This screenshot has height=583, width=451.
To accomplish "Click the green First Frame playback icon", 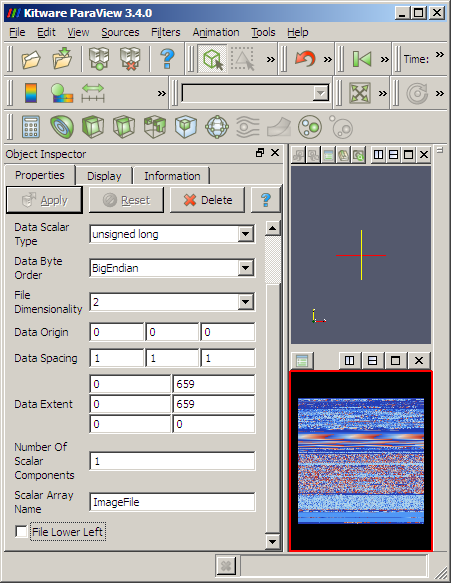I will [361, 59].
